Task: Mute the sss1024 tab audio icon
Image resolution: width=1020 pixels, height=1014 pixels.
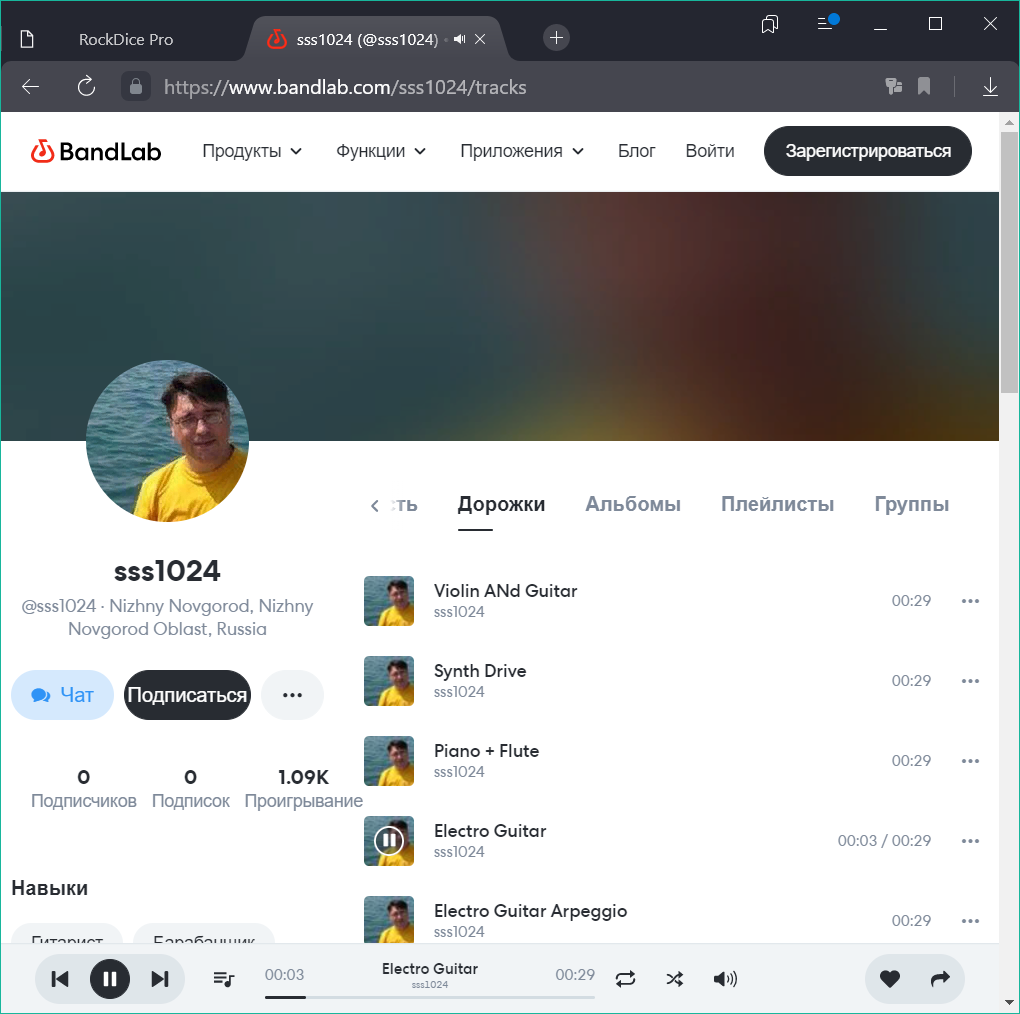Action: 460,40
